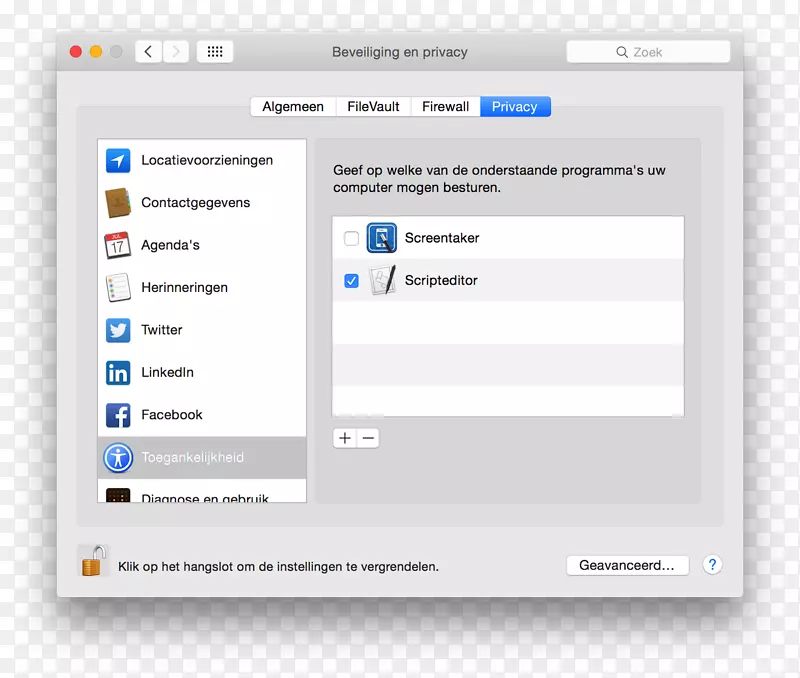Open Contactgegevens privacy settings
Image resolution: width=800 pixels, height=678 pixels.
click(x=118, y=202)
